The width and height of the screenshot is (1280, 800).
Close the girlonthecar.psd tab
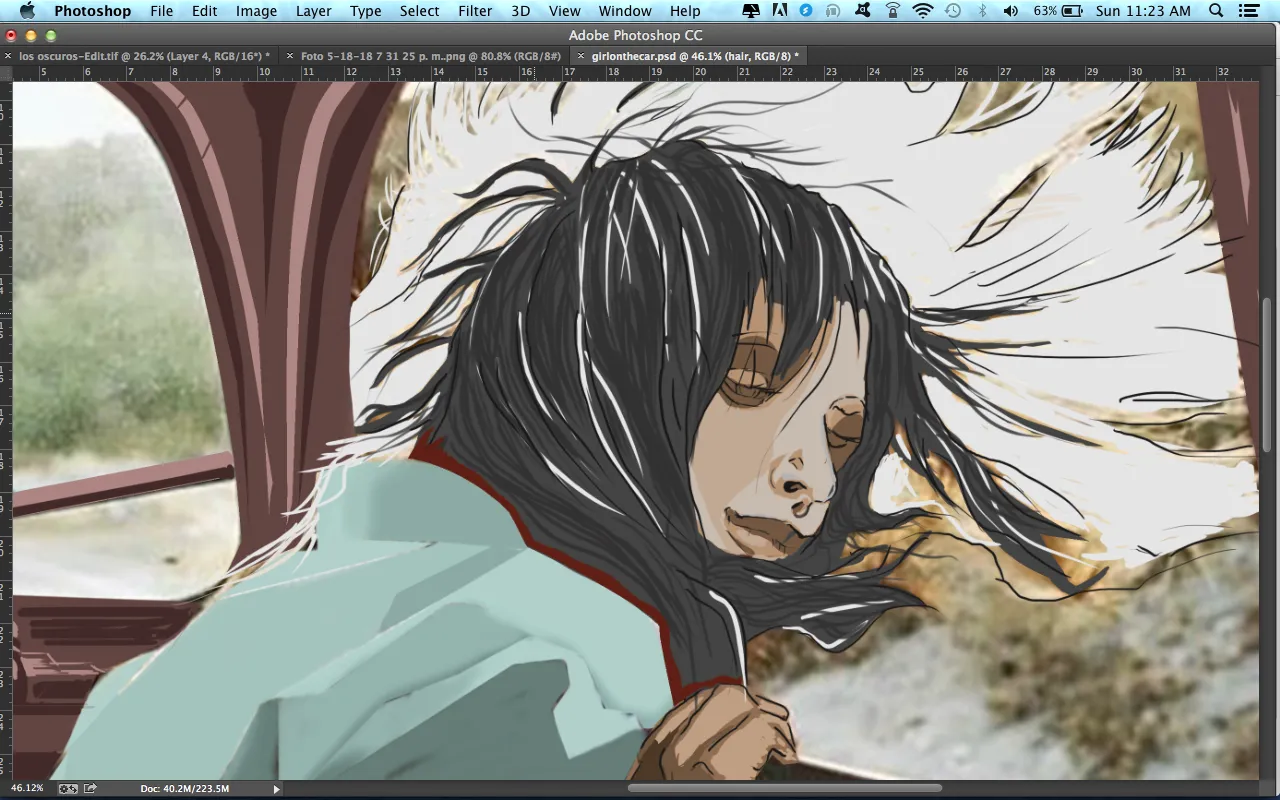pos(581,56)
